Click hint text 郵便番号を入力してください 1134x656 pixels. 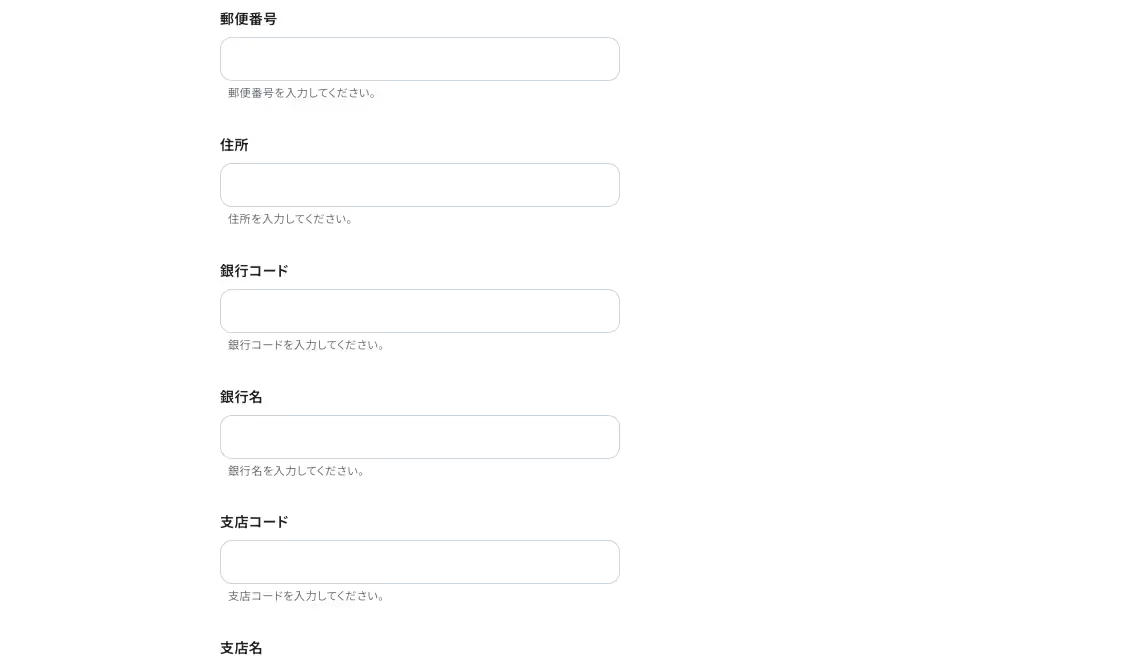tap(302, 93)
